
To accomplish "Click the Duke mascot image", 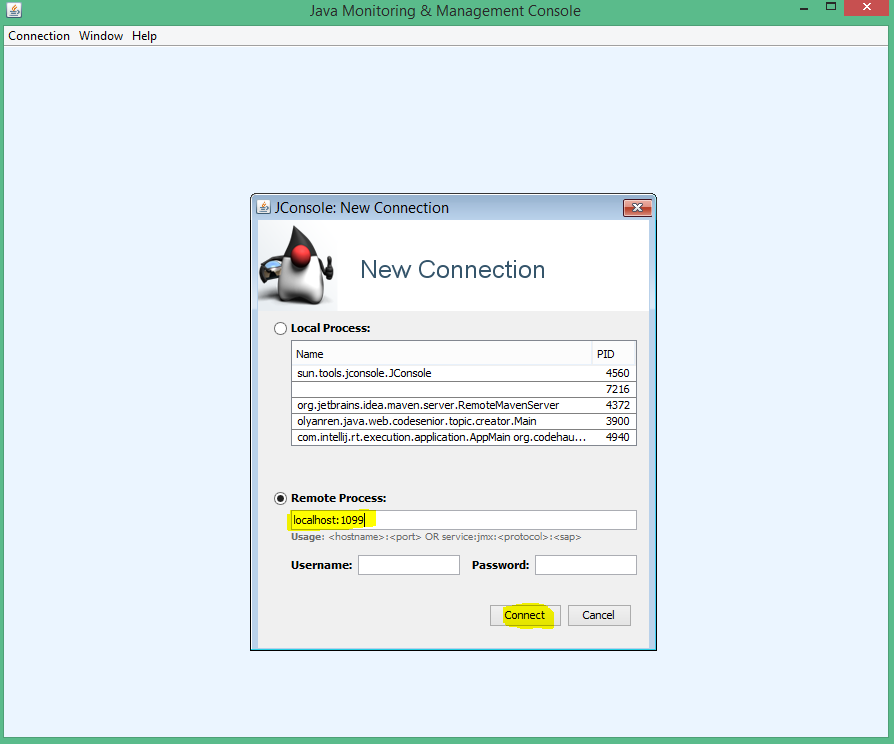I will (x=297, y=265).
